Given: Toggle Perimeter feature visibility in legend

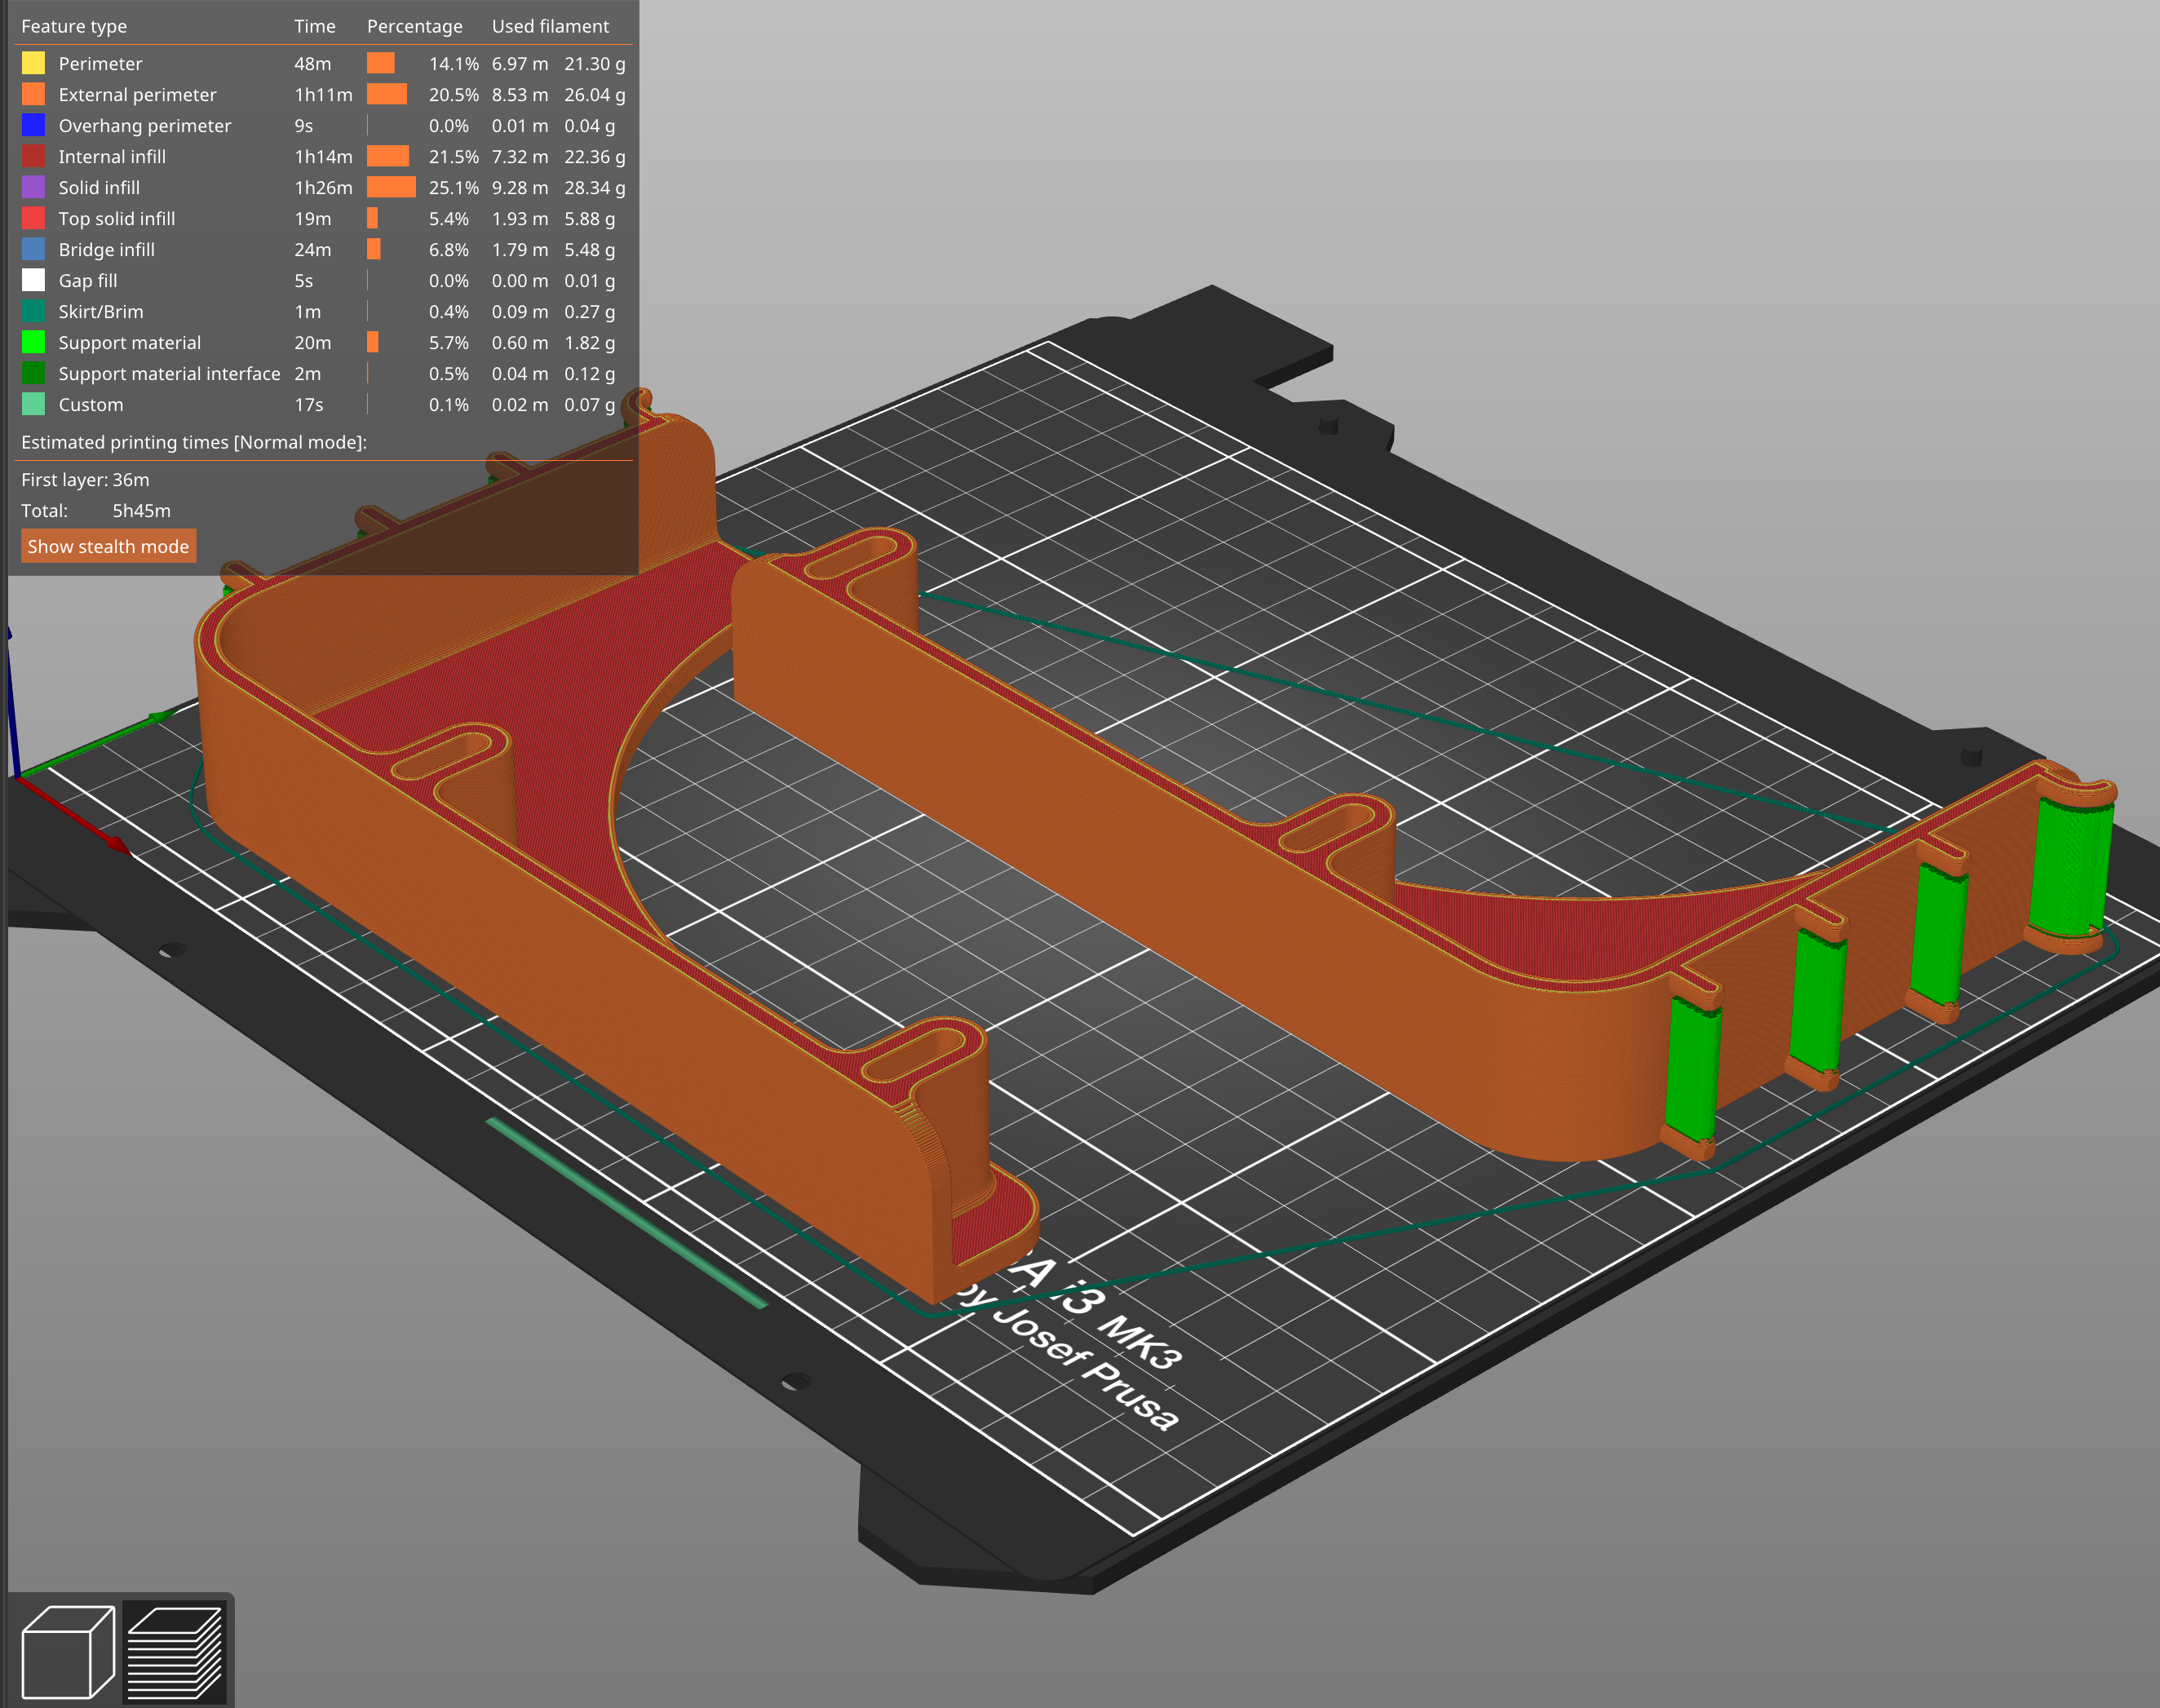Looking at the screenshot, I should [x=323, y=63].
